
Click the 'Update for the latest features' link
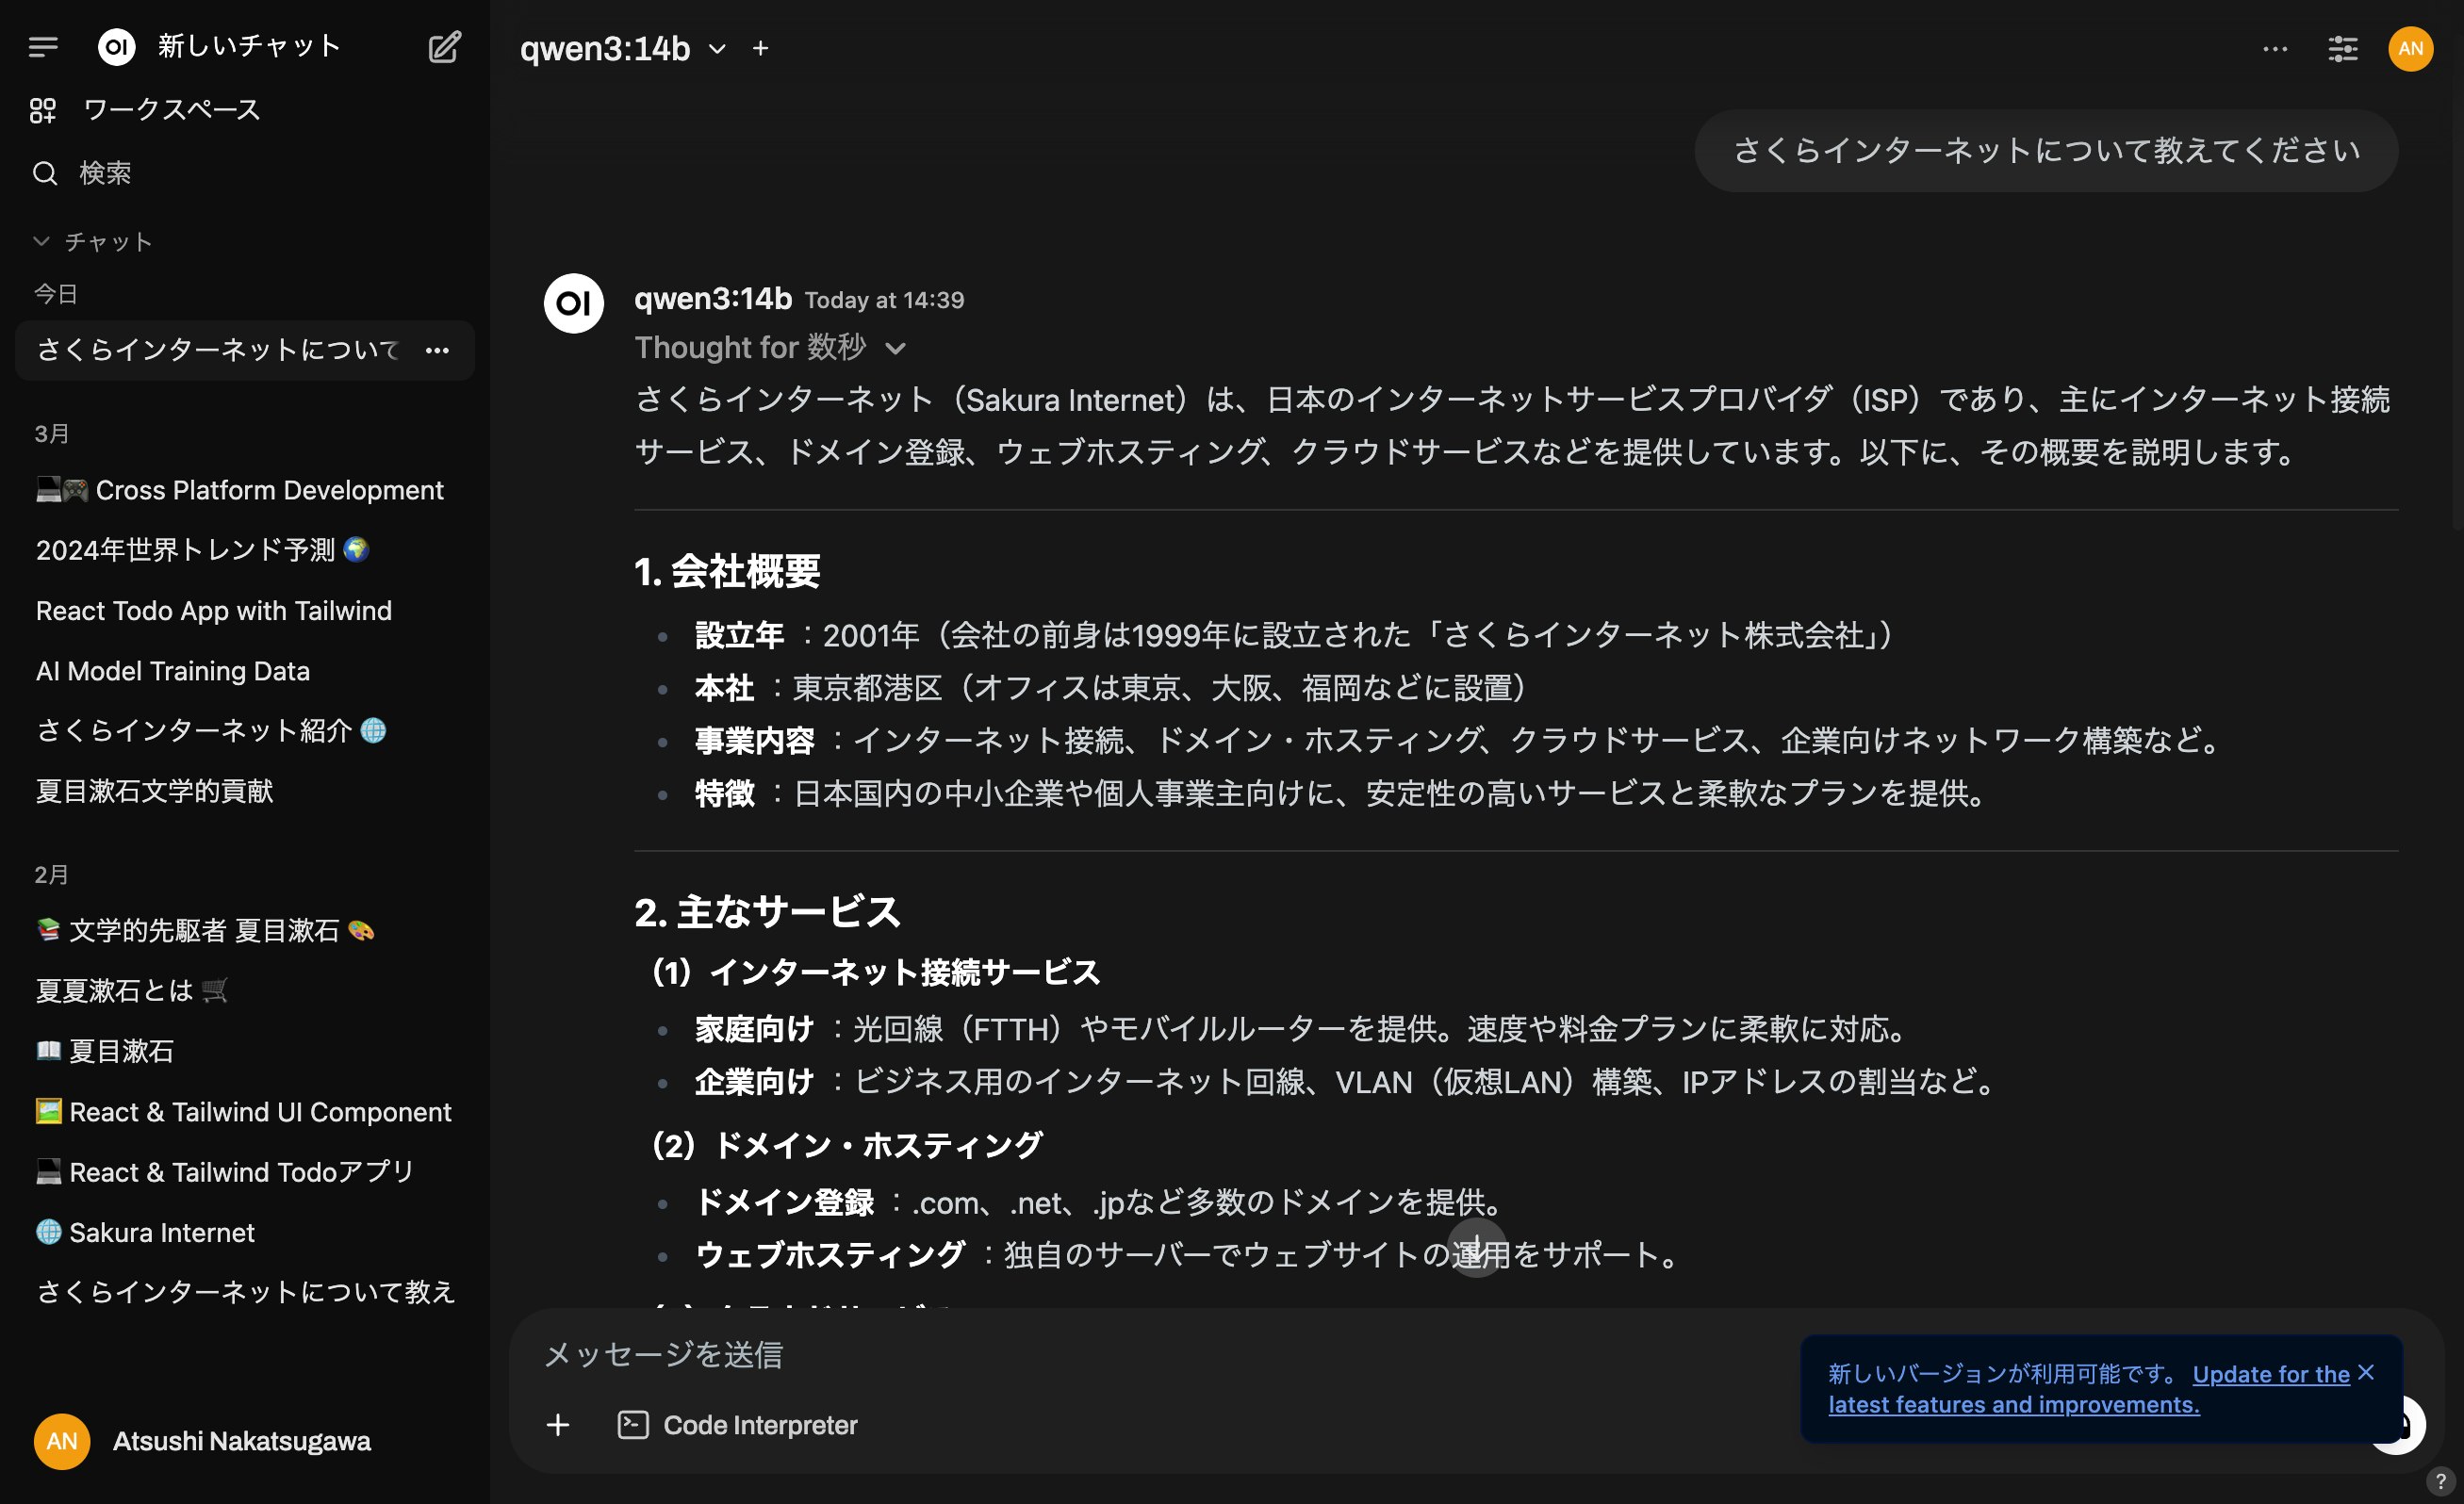[2269, 1374]
